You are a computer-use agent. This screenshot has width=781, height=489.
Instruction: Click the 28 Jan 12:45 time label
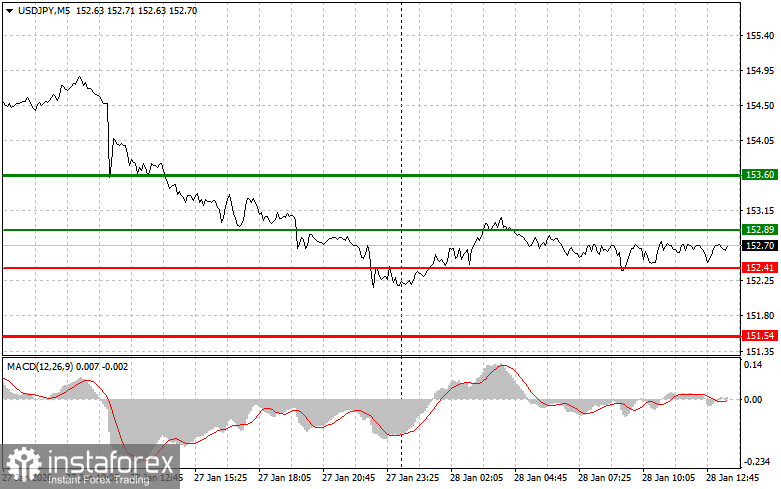(732, 478)
